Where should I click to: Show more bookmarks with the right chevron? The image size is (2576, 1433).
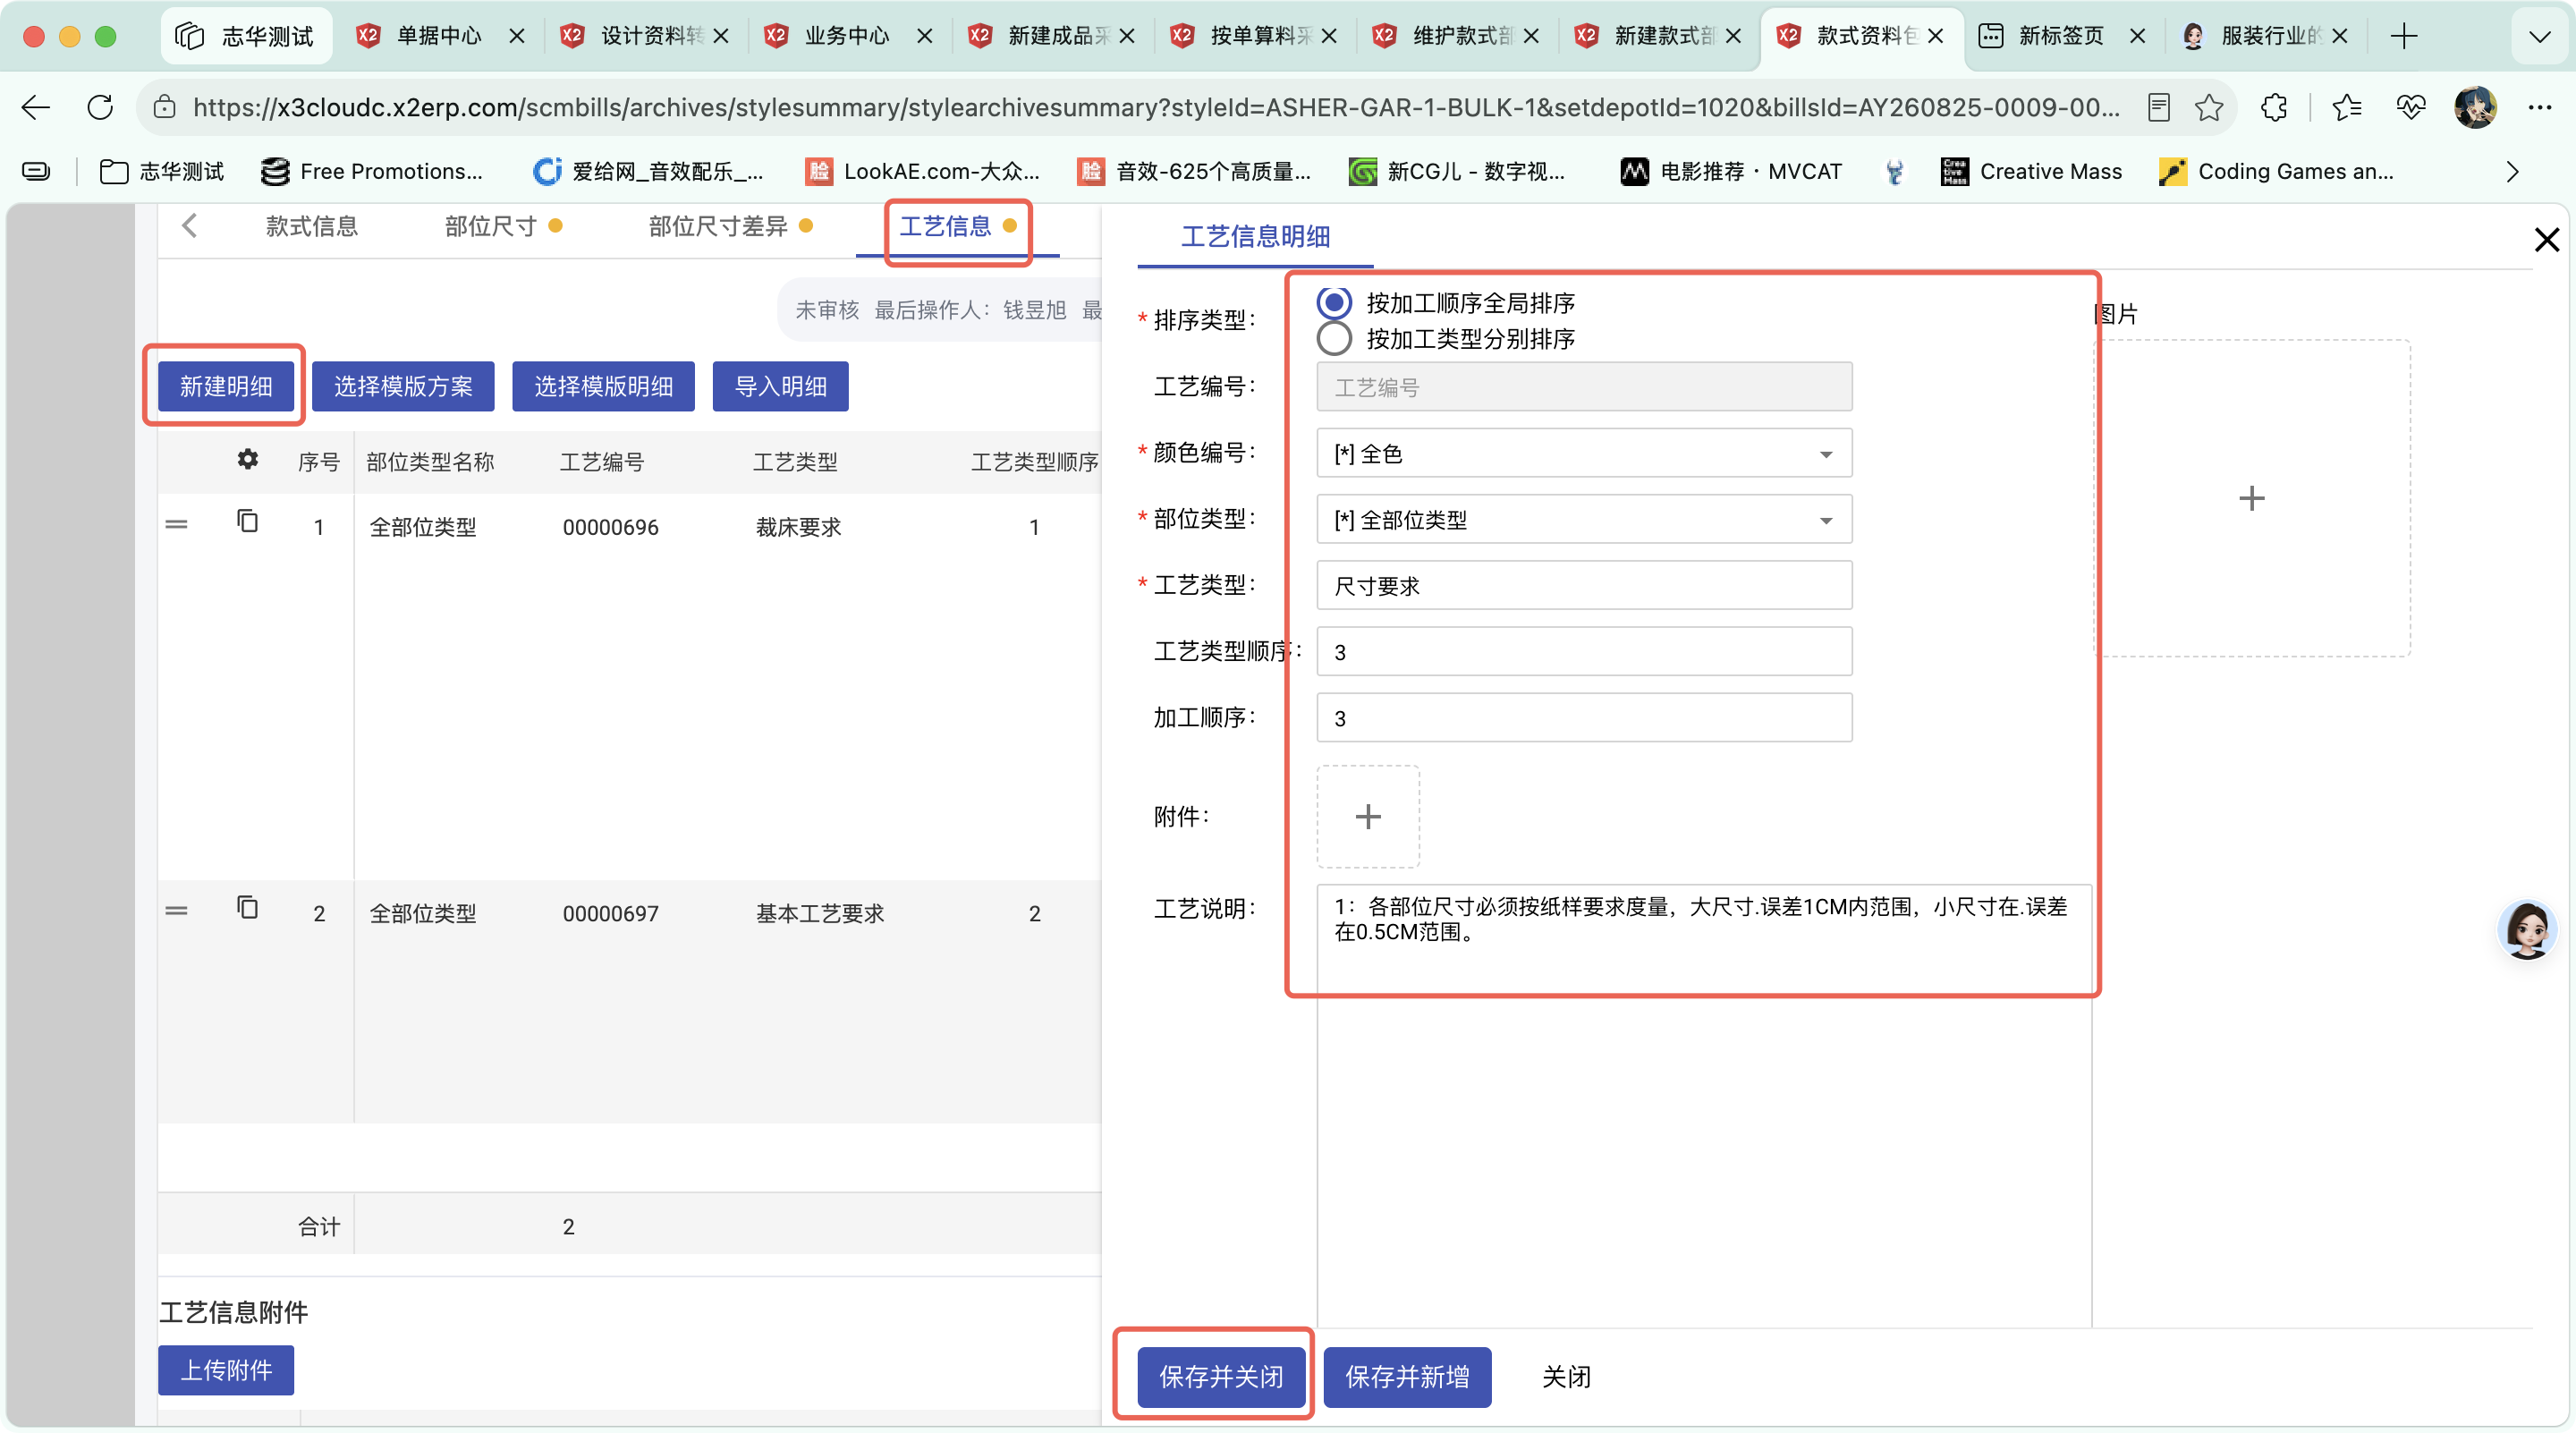2513,172
